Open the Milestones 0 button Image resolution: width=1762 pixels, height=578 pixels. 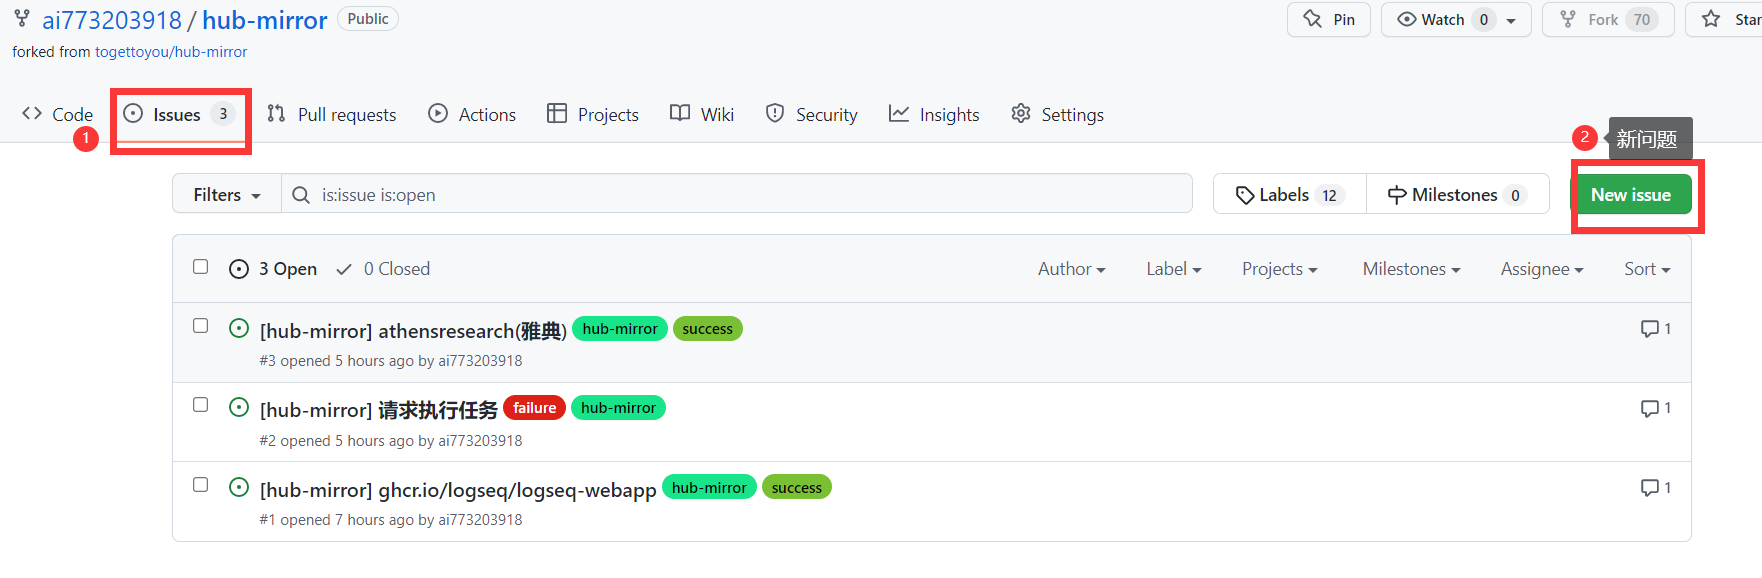(x=1458, y=195)
